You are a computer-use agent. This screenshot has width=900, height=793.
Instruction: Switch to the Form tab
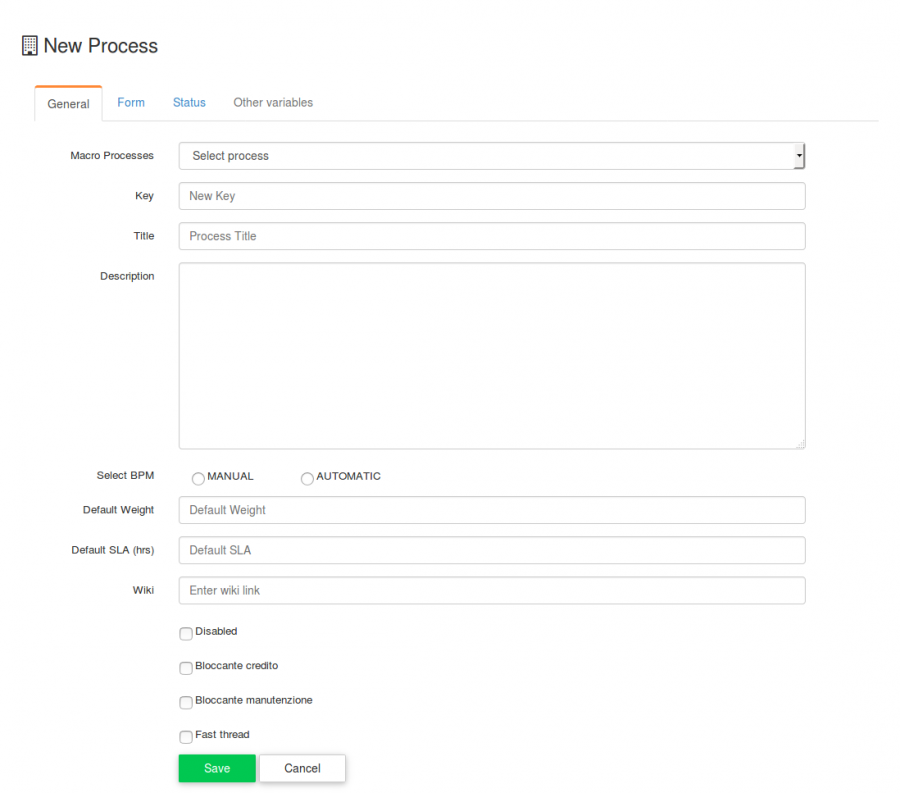[131, 102]
